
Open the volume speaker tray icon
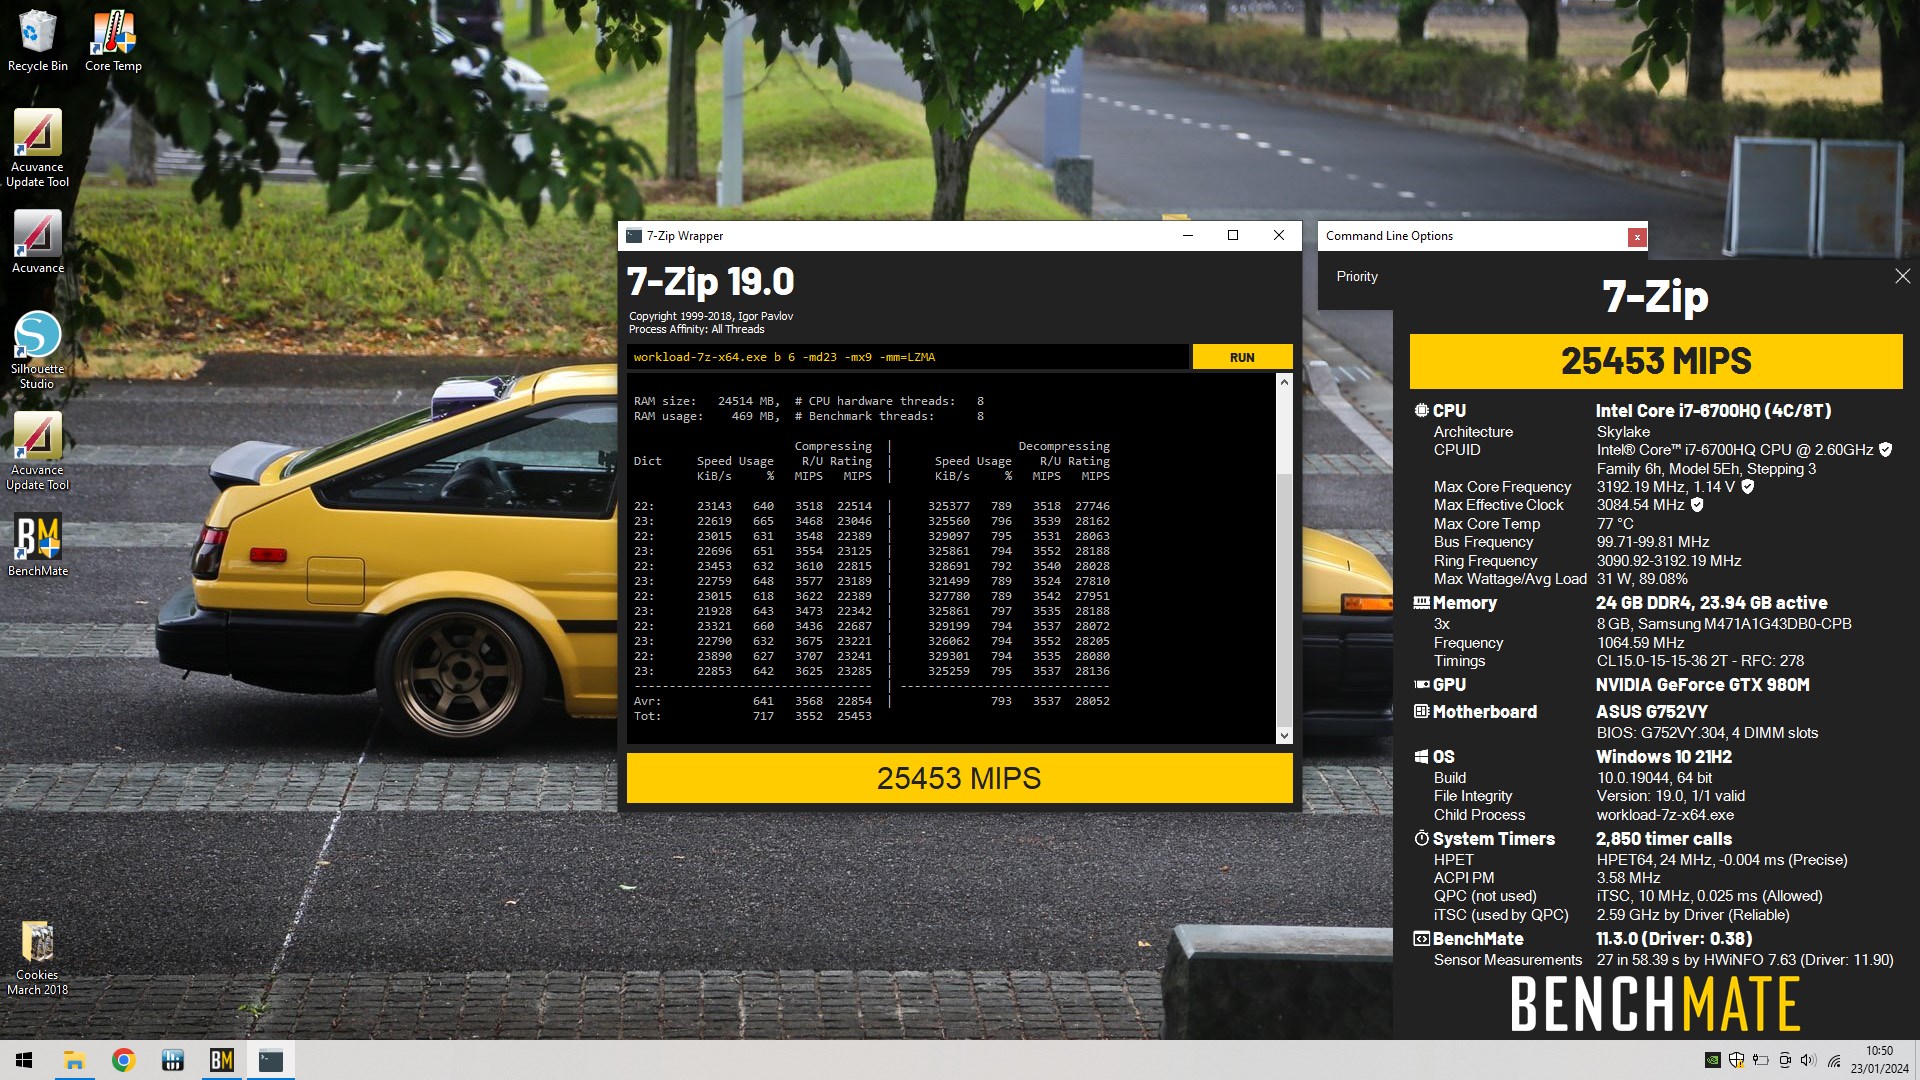(x=1808, y=1060)
